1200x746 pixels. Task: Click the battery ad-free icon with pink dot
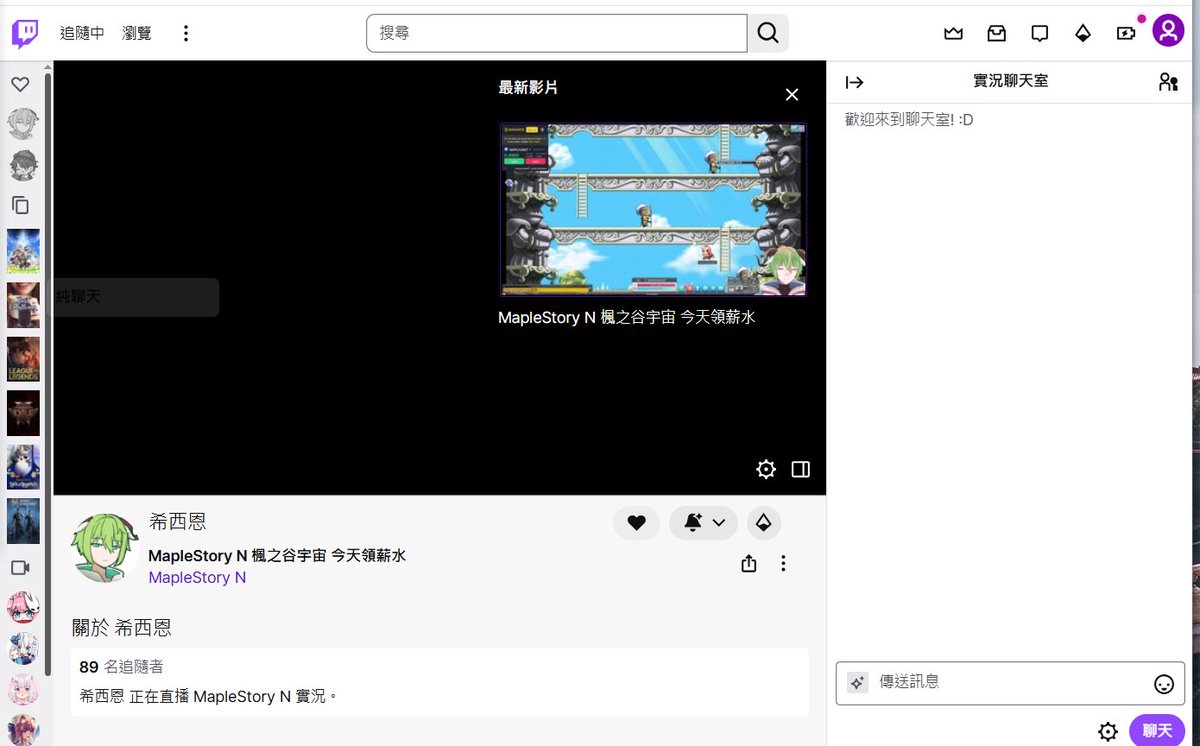pos(1126,33)
